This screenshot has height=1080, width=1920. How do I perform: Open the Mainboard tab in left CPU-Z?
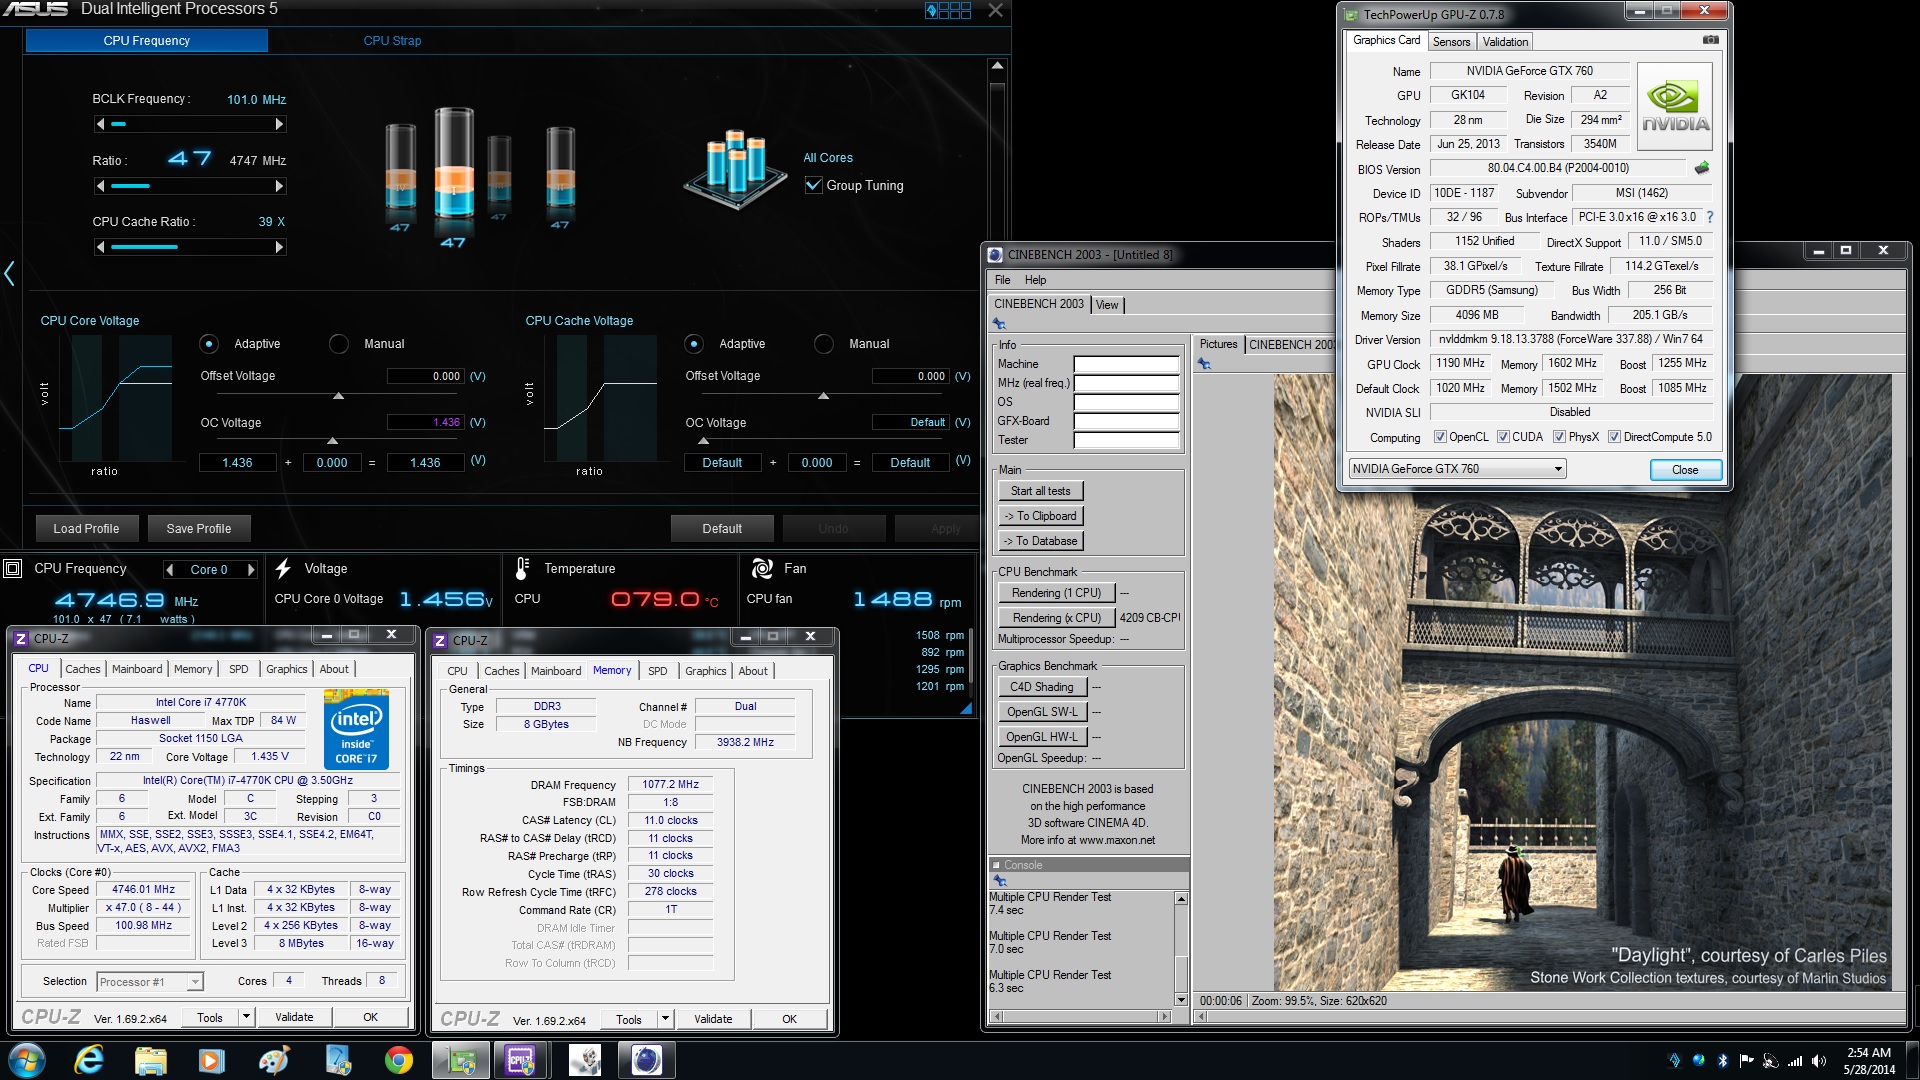[x=137, y=669]
